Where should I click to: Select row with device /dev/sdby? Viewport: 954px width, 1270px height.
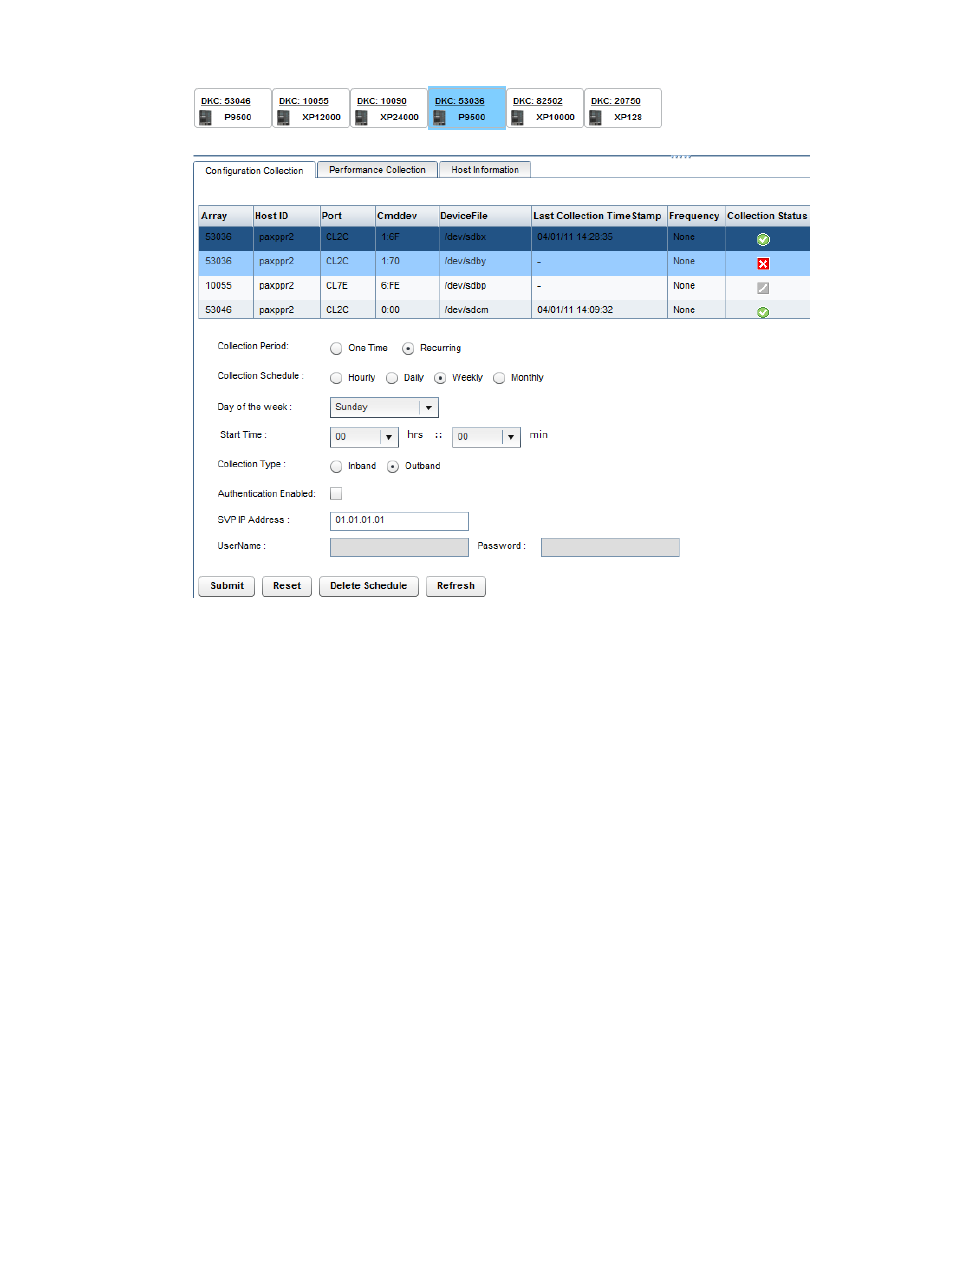point(504,262)
